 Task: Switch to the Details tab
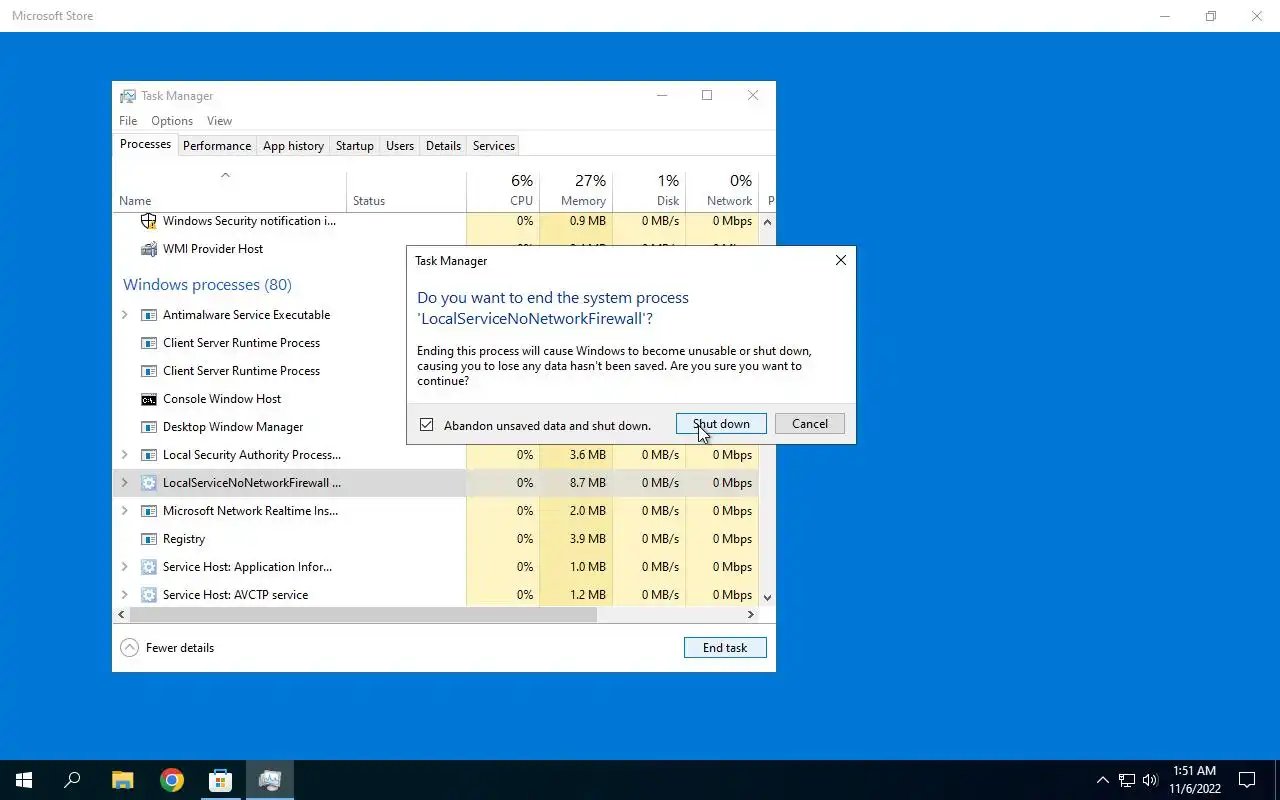[x=443, y=146]
